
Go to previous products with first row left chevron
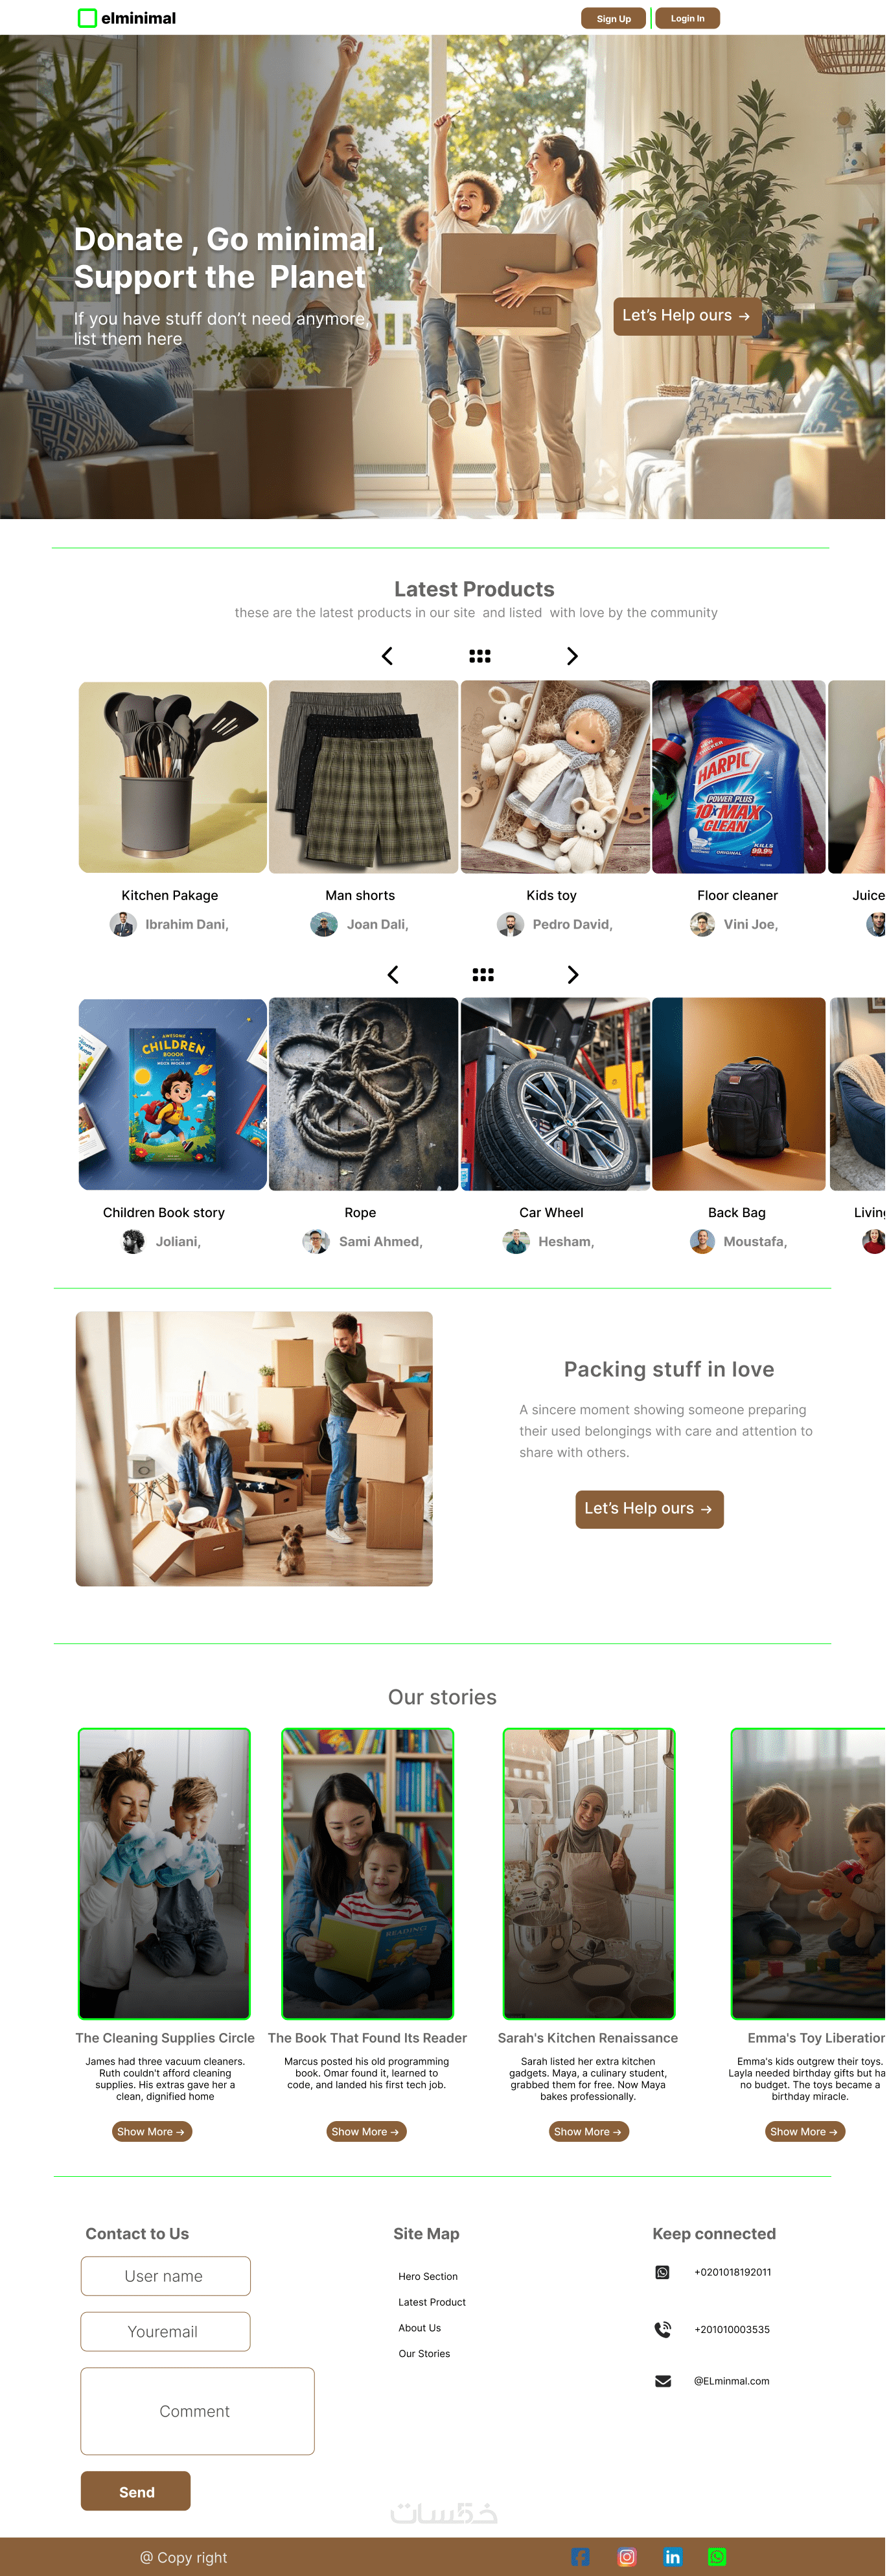tap(387, 656)
